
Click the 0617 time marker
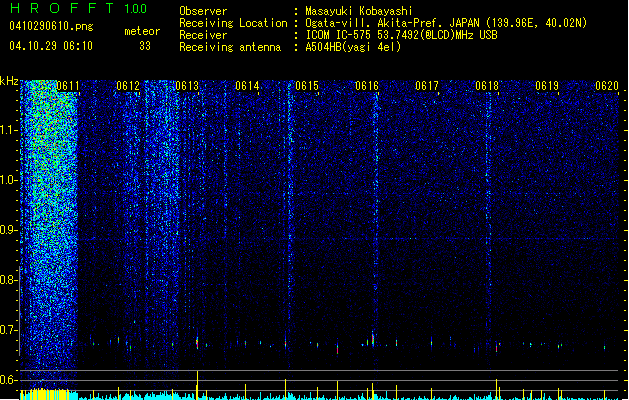tap(427, 86)
